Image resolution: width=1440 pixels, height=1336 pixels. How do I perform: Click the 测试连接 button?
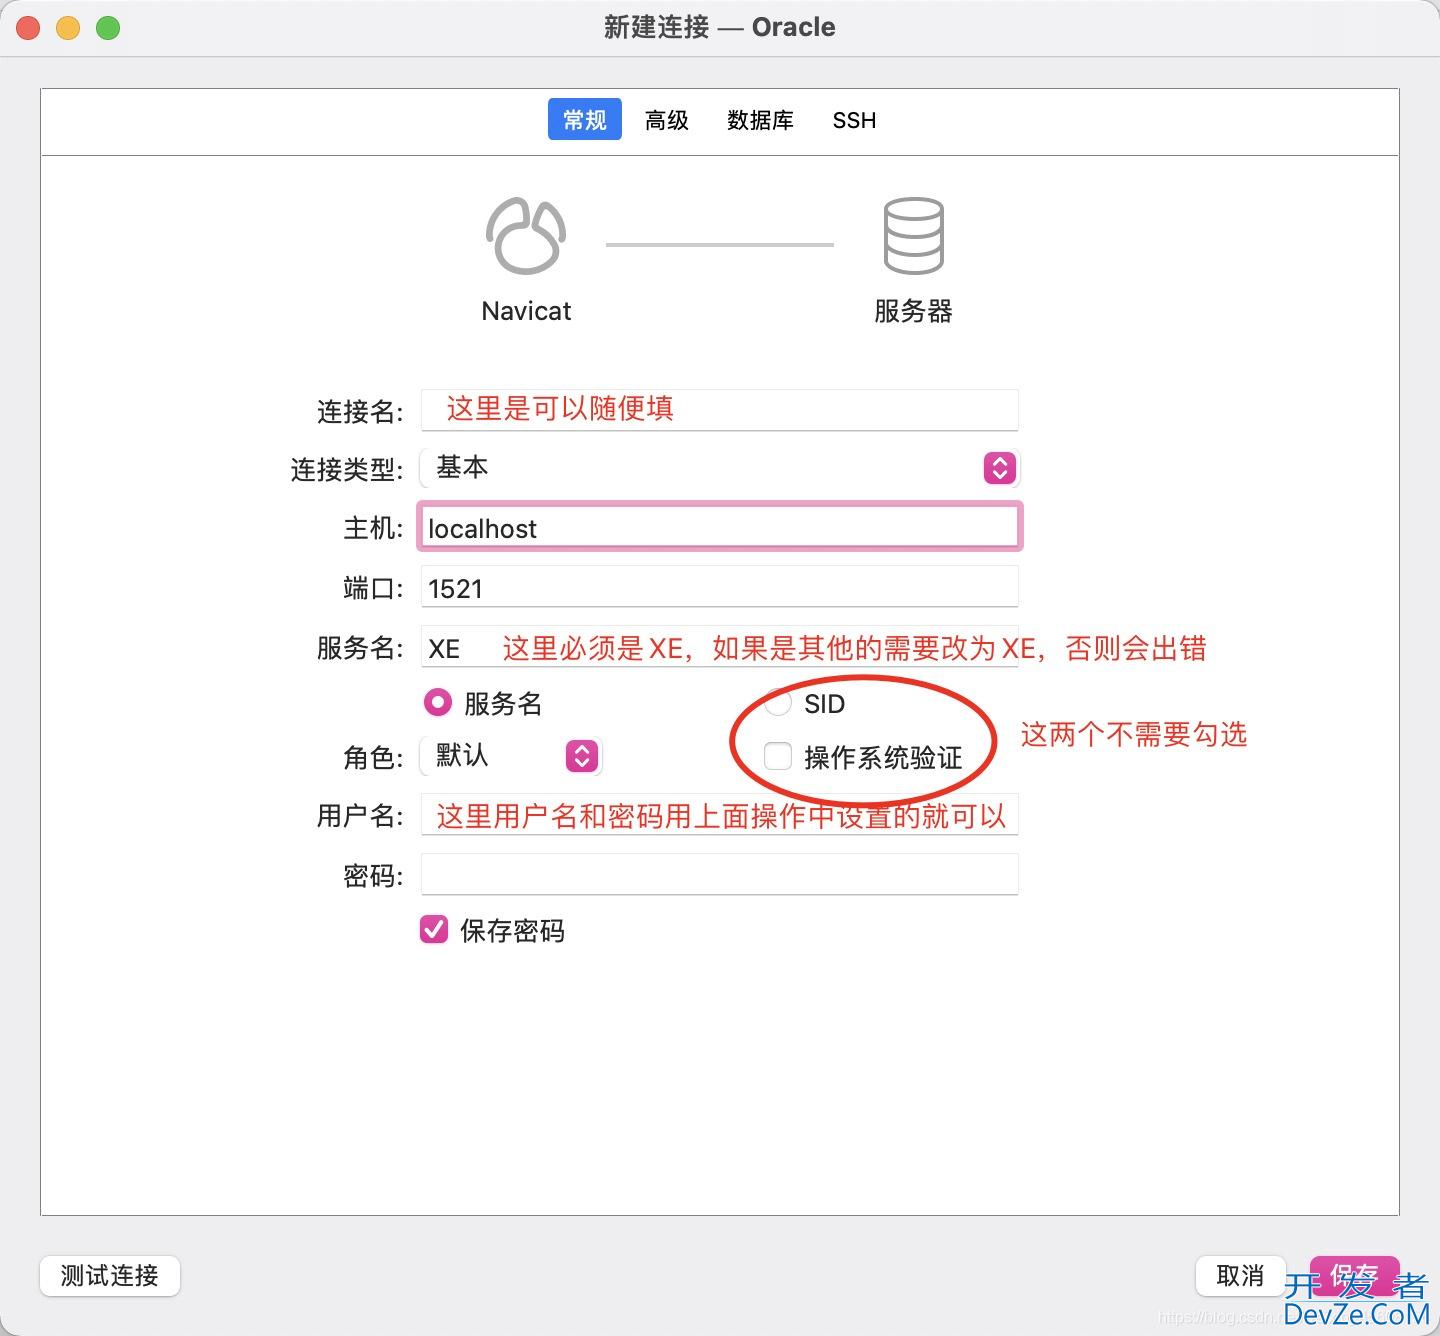pyautogui.click(x=110, y=1276)
